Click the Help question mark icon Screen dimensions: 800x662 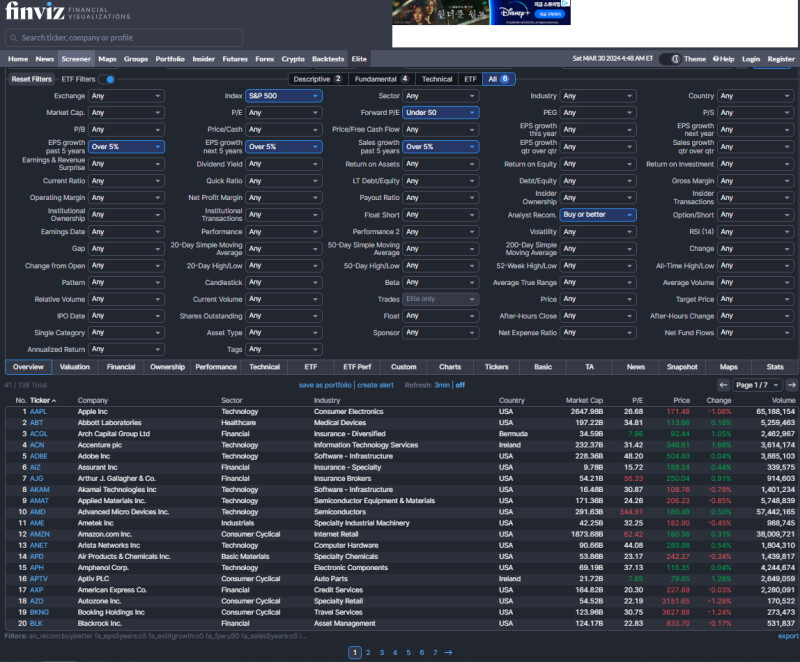pyautogui.click(x=716, y=59)
